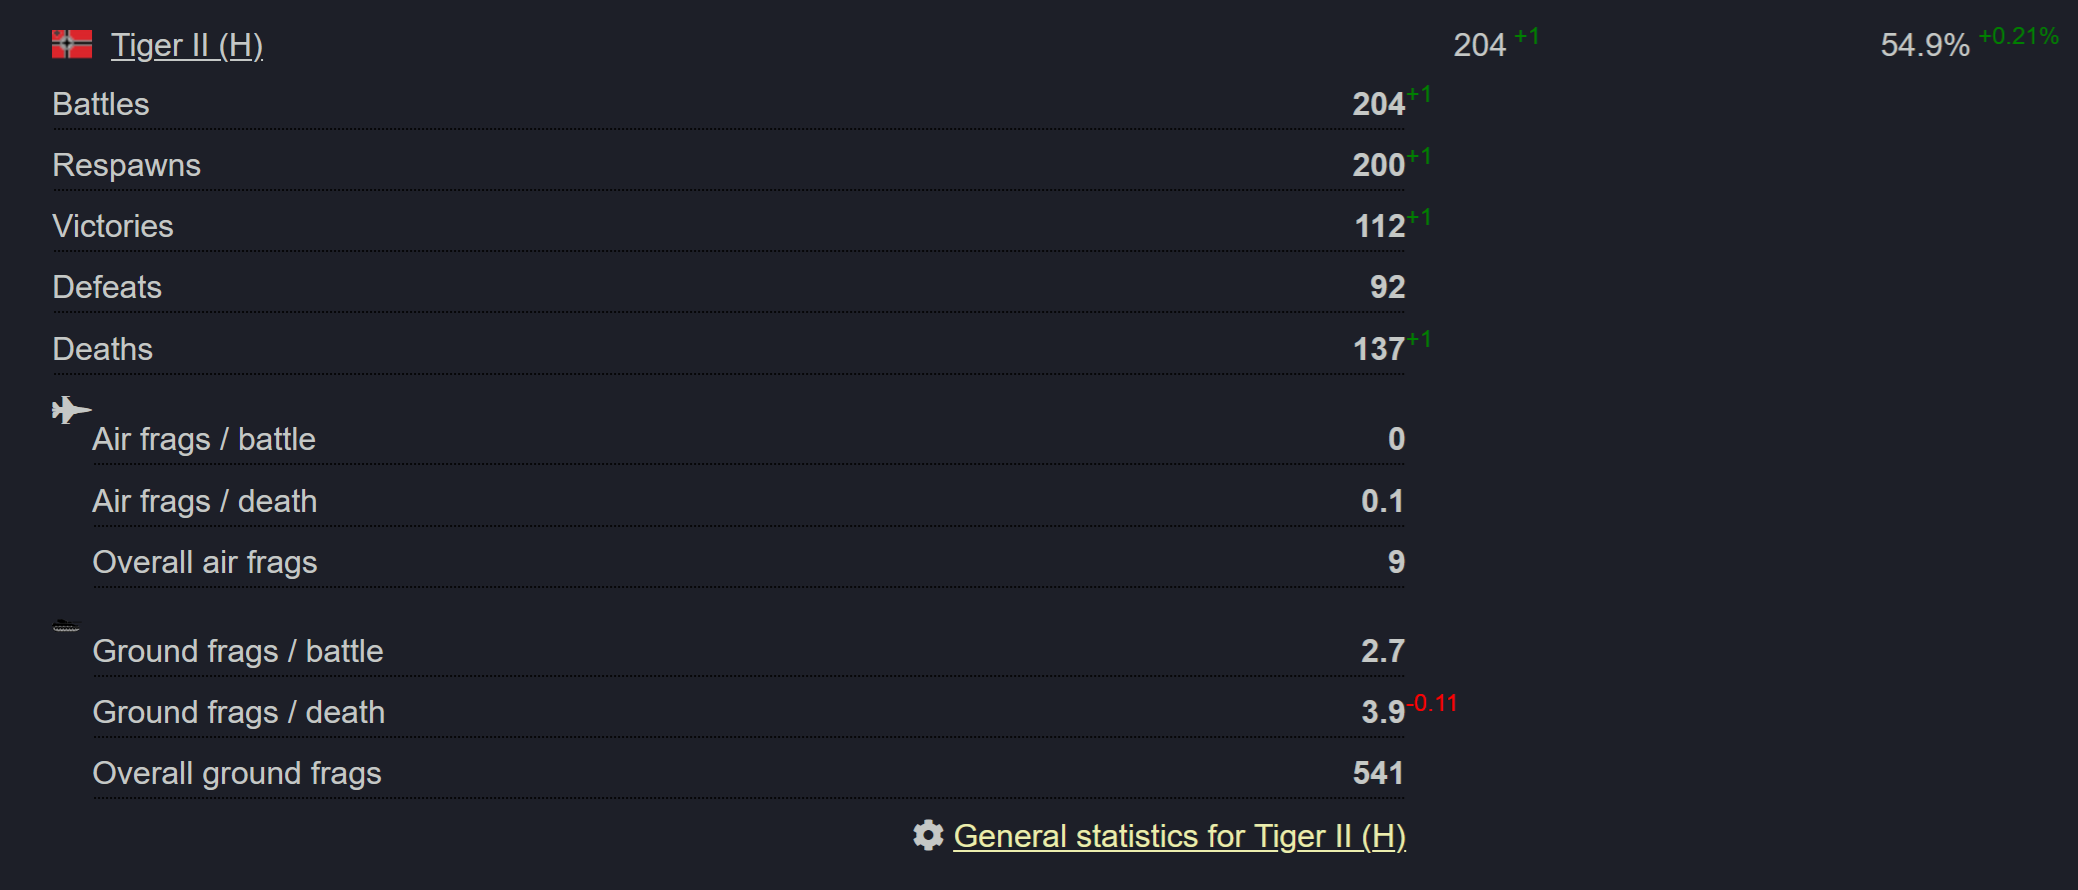This screenshot has width=2078, height=890.
Task: Click the Deaths value 137
Action: pyautogui.click(x=1378, y=349)
